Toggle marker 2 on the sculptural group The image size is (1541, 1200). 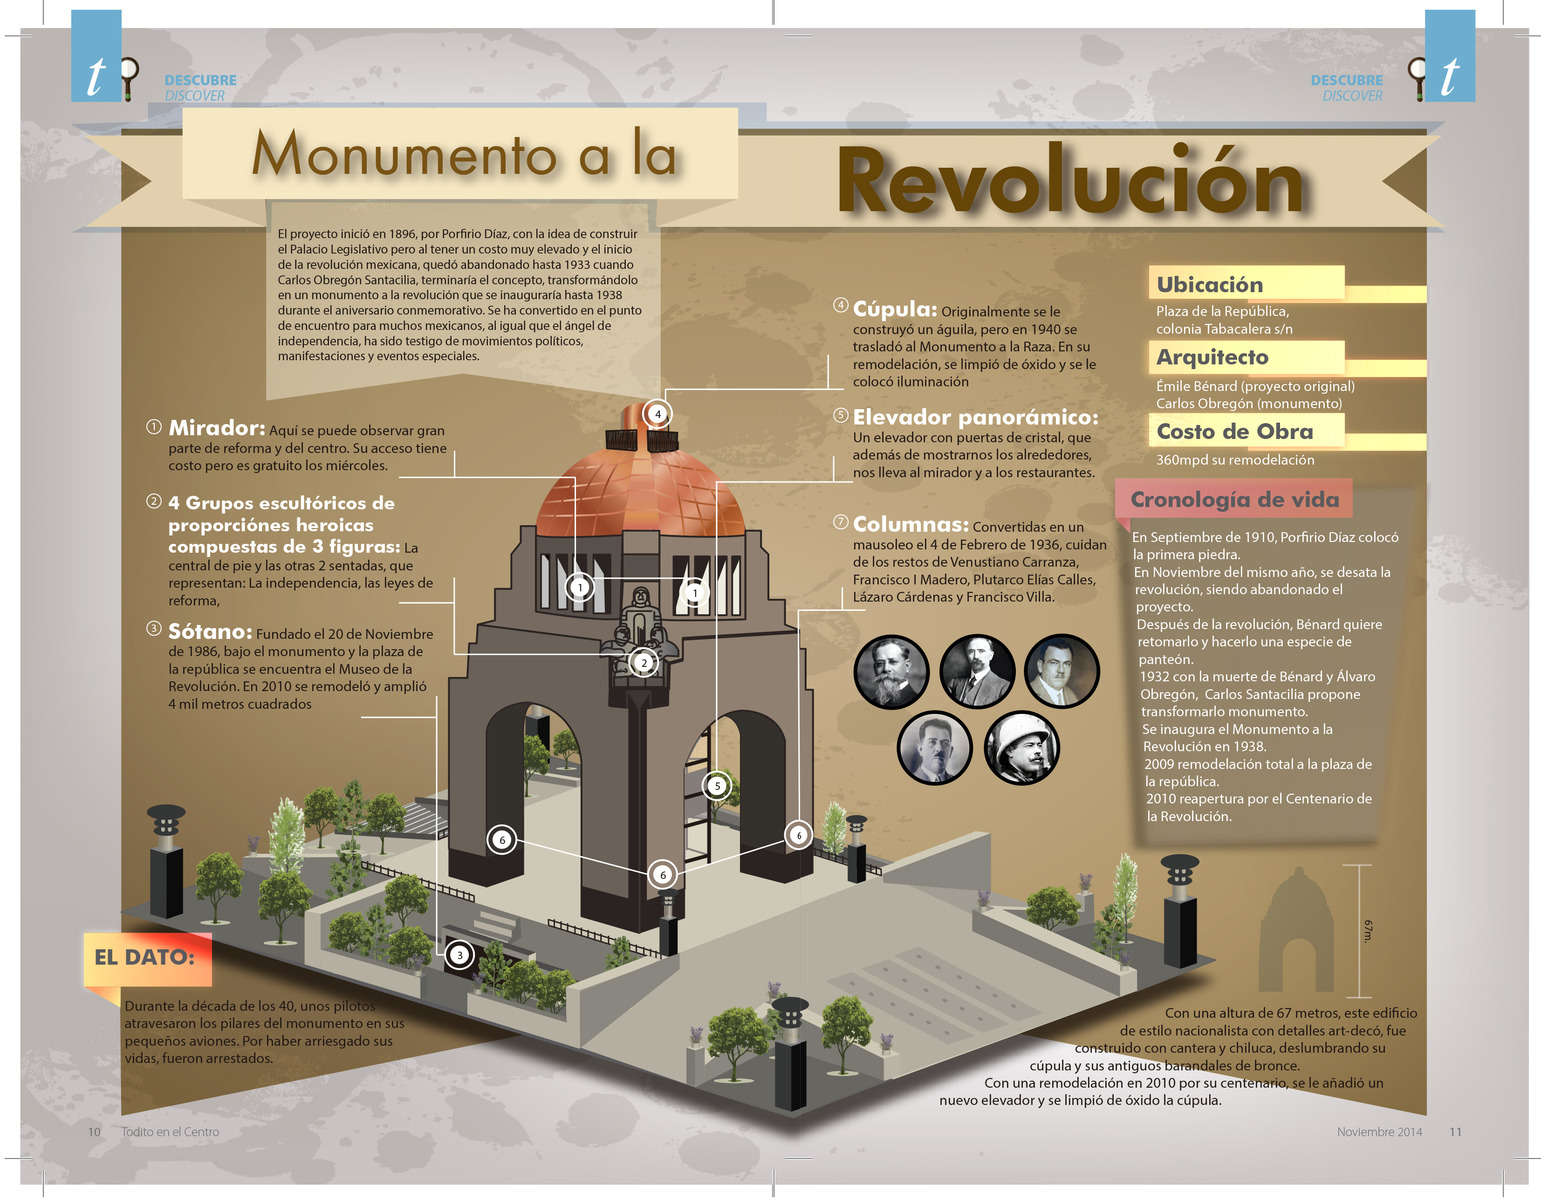pyautogui.click(x=643, y=661)
